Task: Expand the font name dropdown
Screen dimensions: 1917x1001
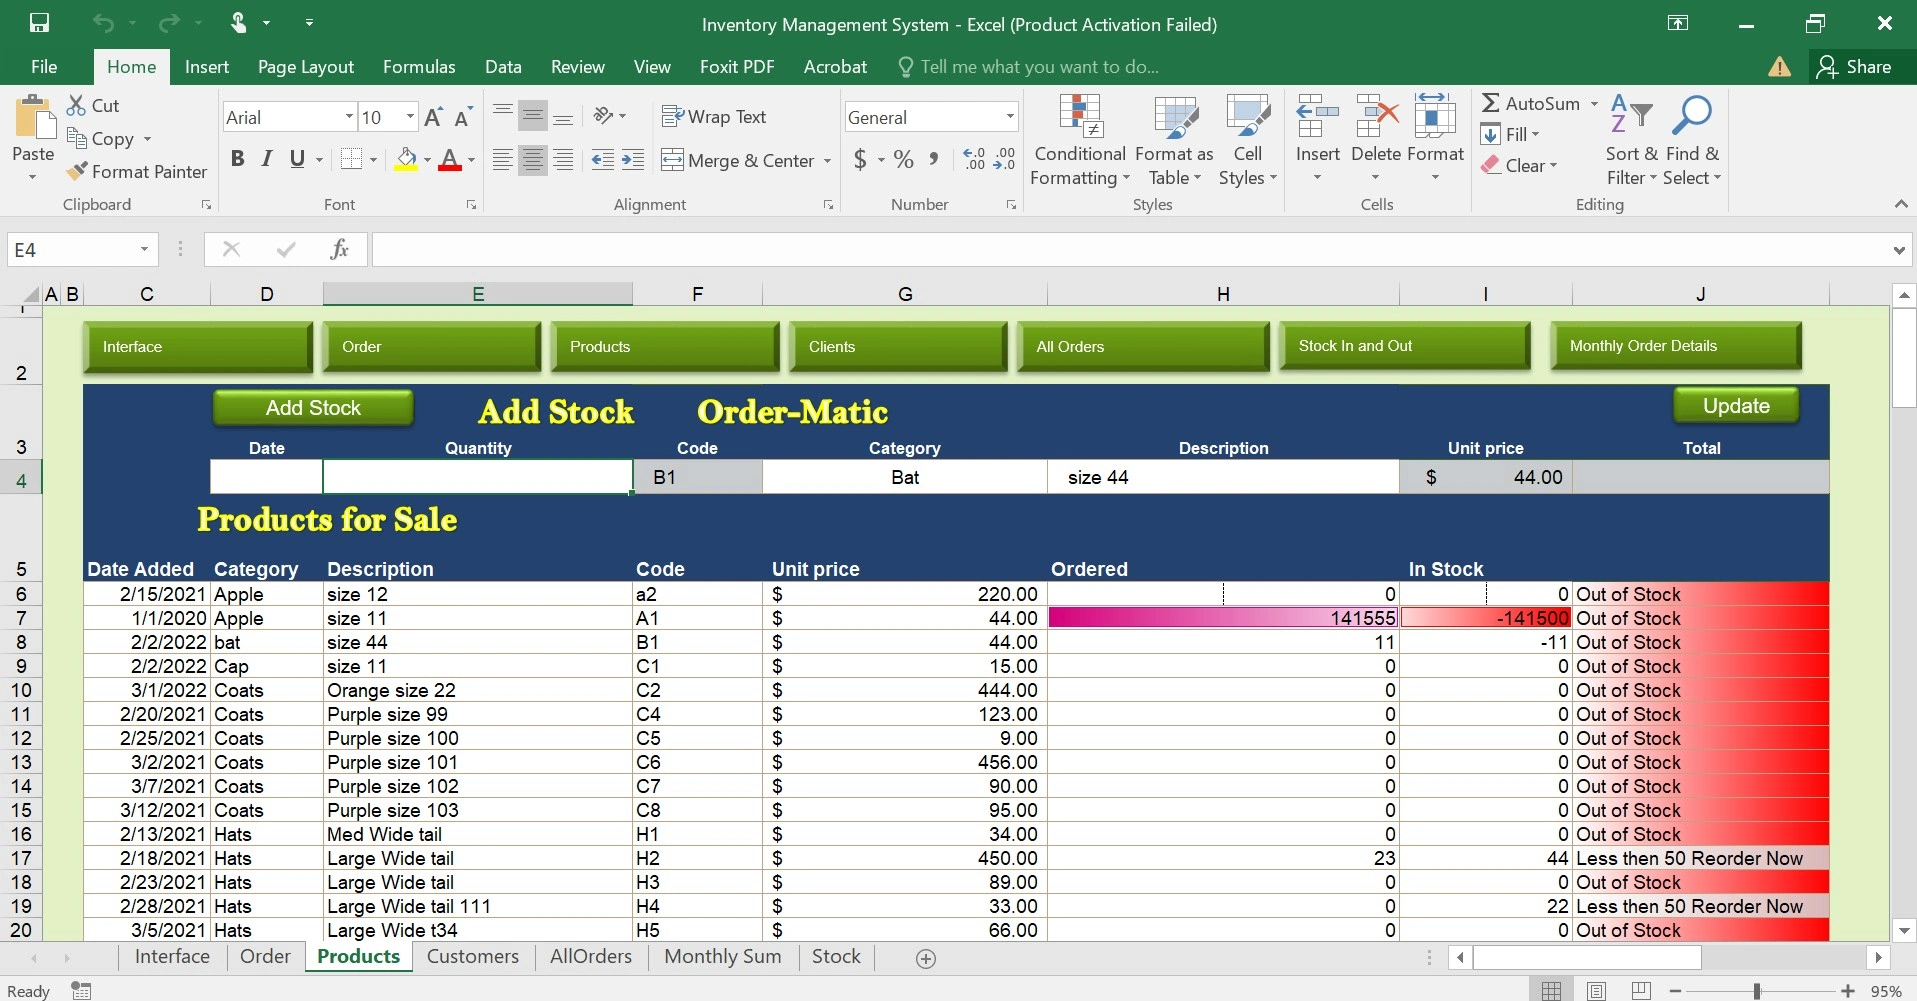Action: (x=349, y=117)
